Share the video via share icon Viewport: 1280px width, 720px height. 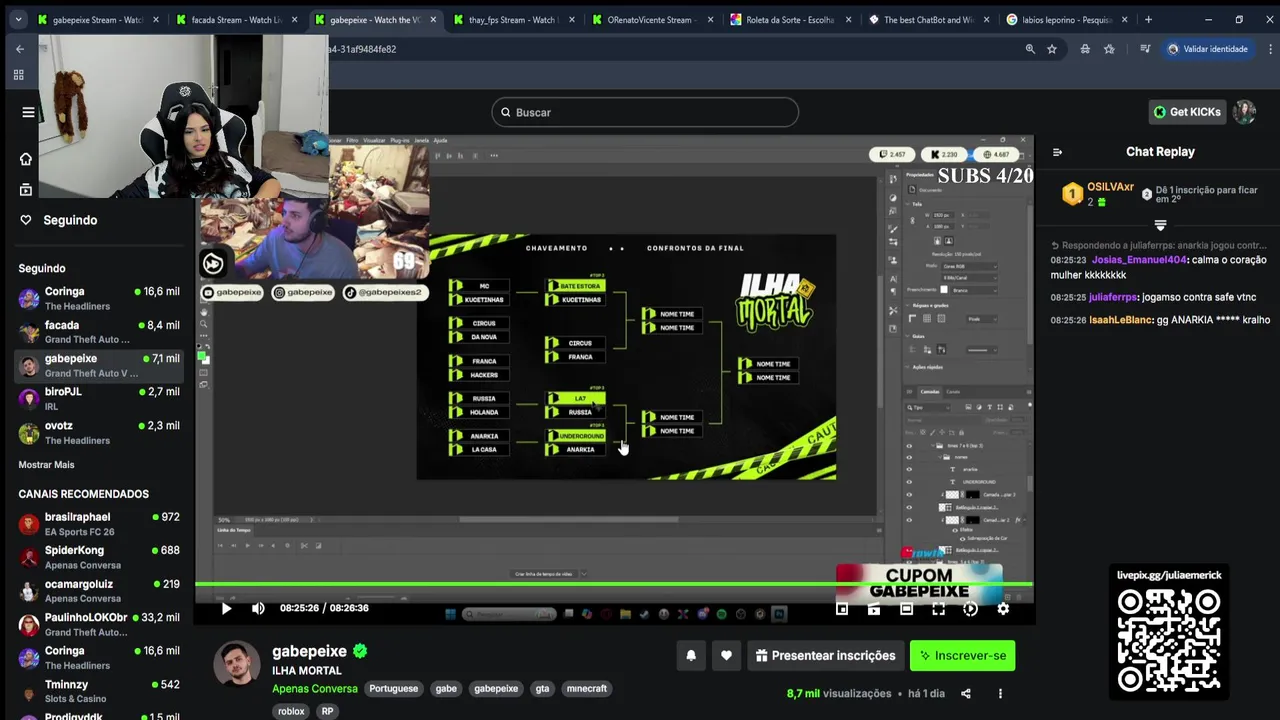(x=966, y=693)
